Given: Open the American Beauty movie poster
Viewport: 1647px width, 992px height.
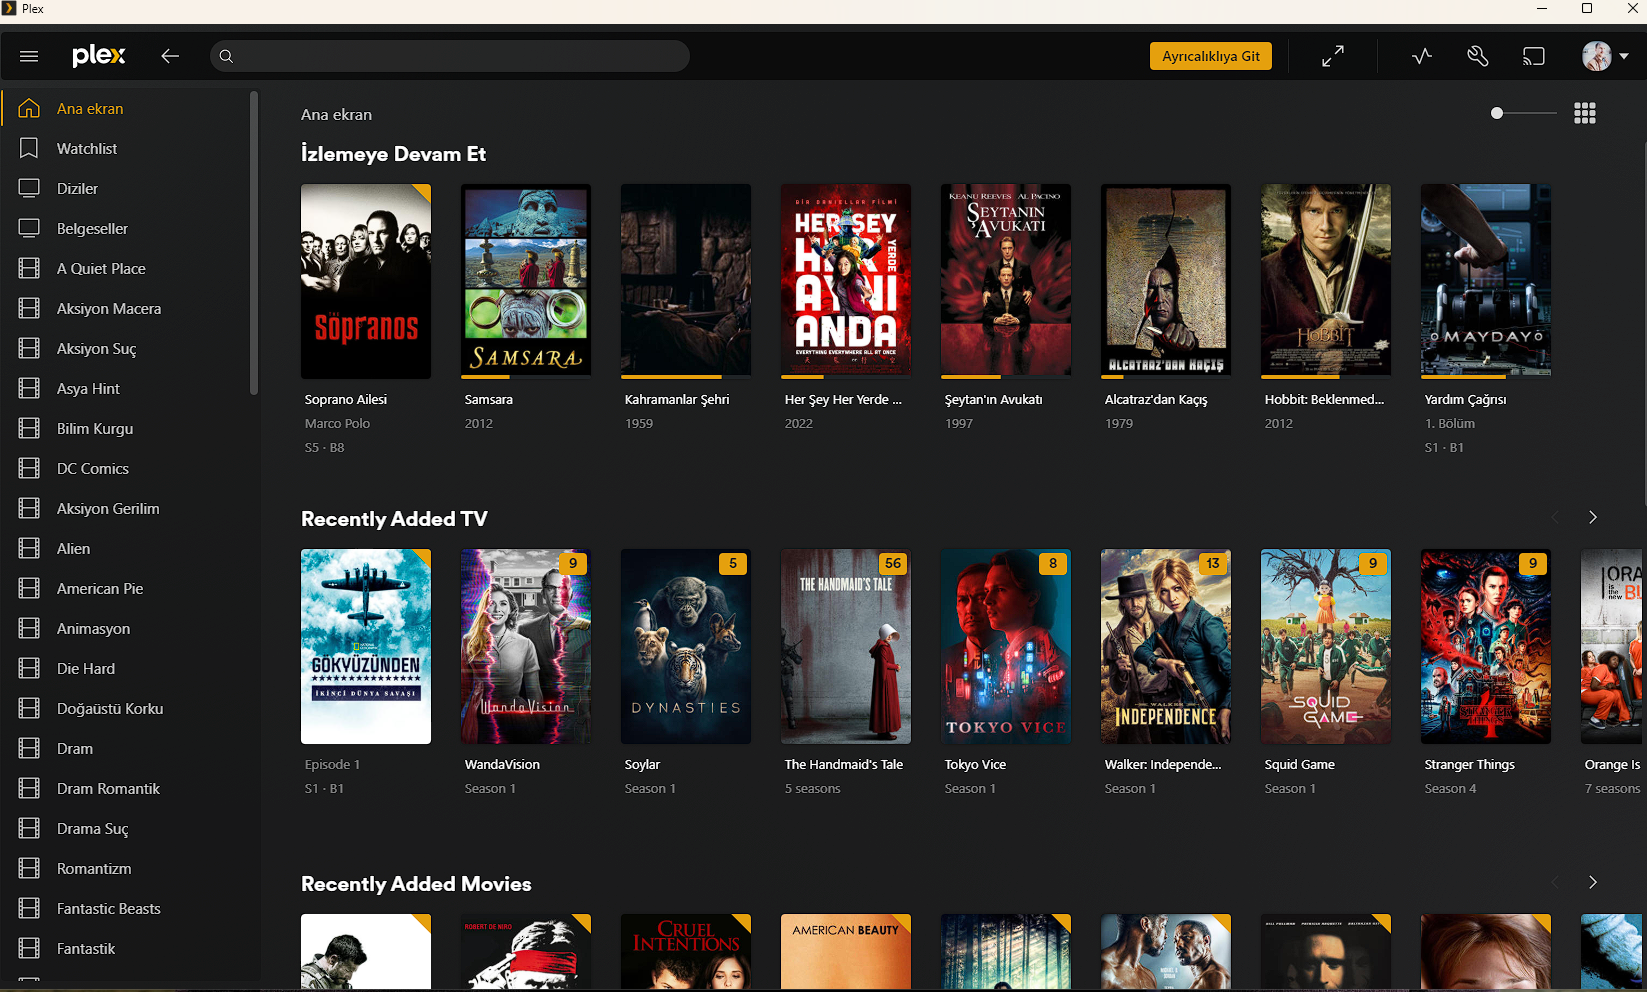Looking at the screenshot, I should click(x=846, y=951).
